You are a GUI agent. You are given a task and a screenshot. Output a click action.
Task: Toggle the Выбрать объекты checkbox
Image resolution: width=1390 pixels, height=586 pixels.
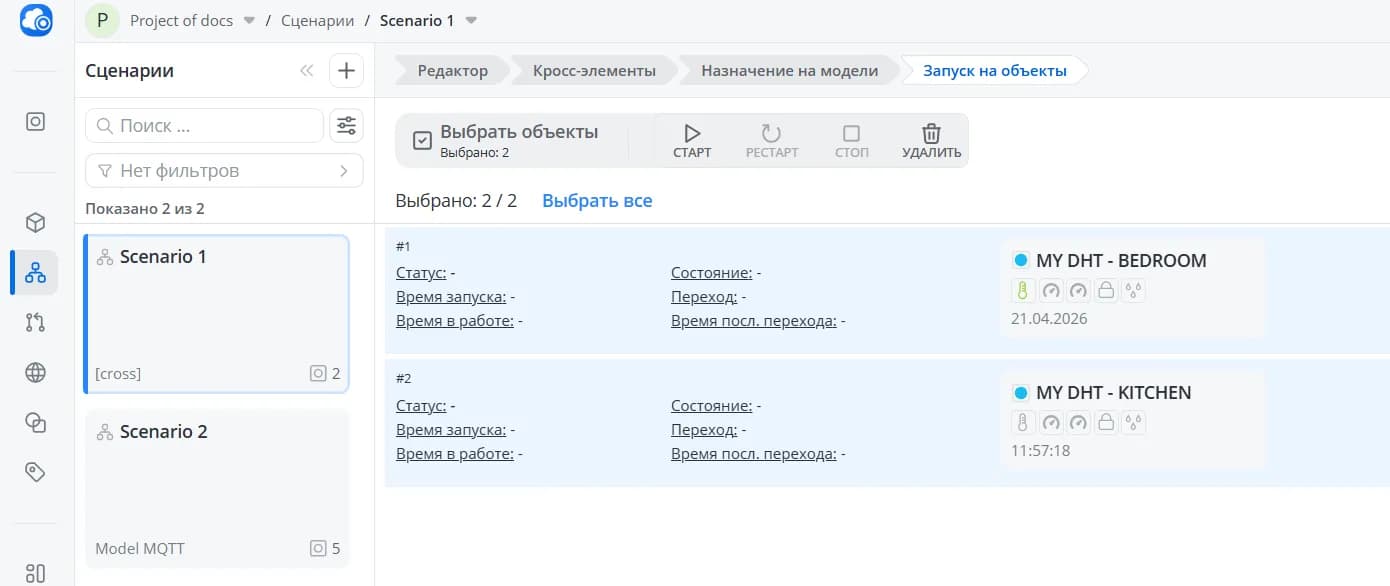(423, 140)
